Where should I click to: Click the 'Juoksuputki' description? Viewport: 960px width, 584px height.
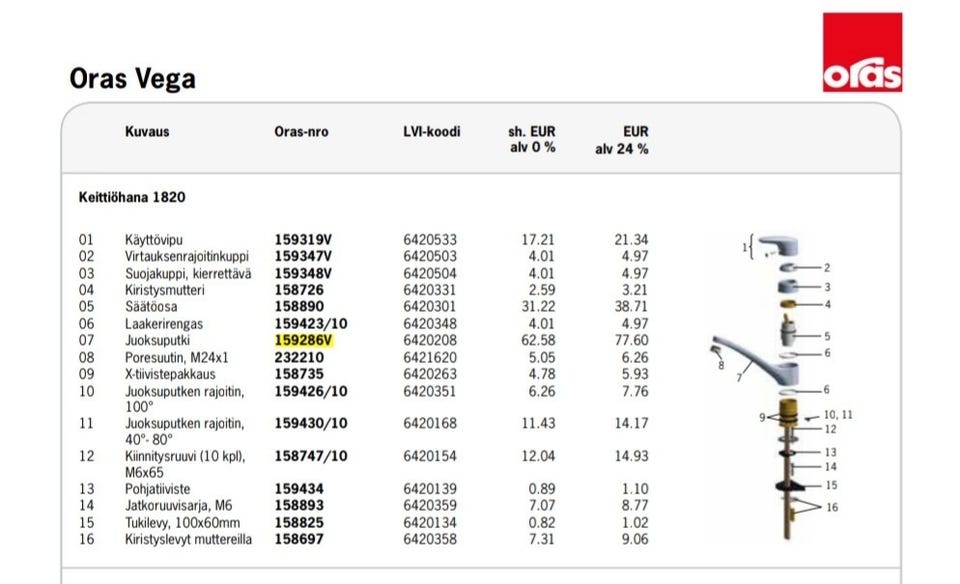click(x=157, y=340)
